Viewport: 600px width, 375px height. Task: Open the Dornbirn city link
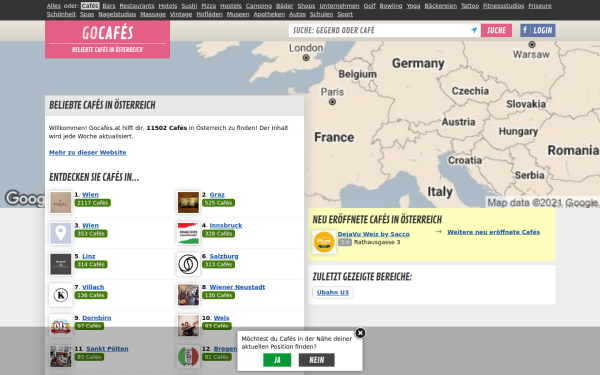97,318
